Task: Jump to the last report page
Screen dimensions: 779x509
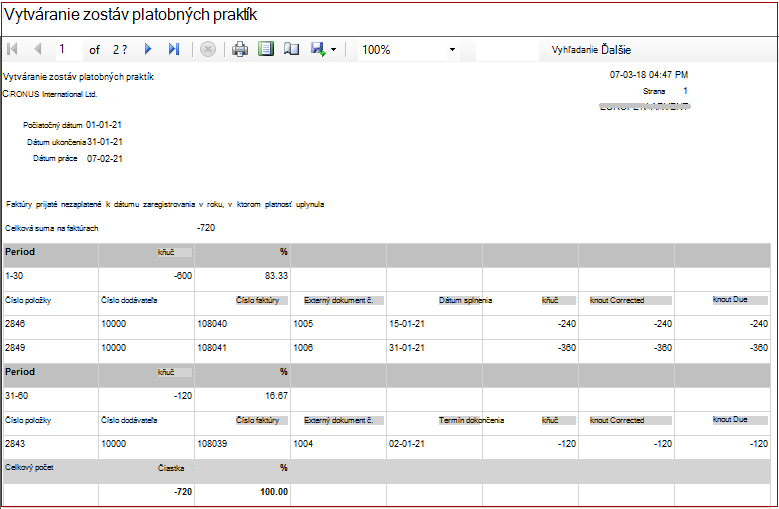Action: pyautogui.click(x=173, y=49)
